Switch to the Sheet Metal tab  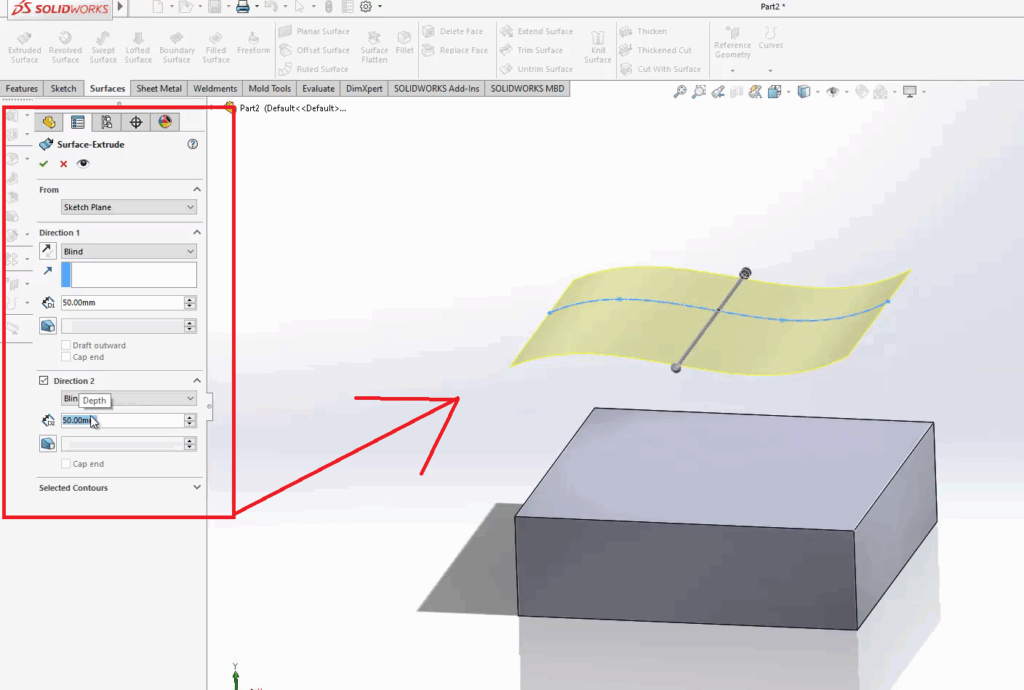tap(158, 88)
